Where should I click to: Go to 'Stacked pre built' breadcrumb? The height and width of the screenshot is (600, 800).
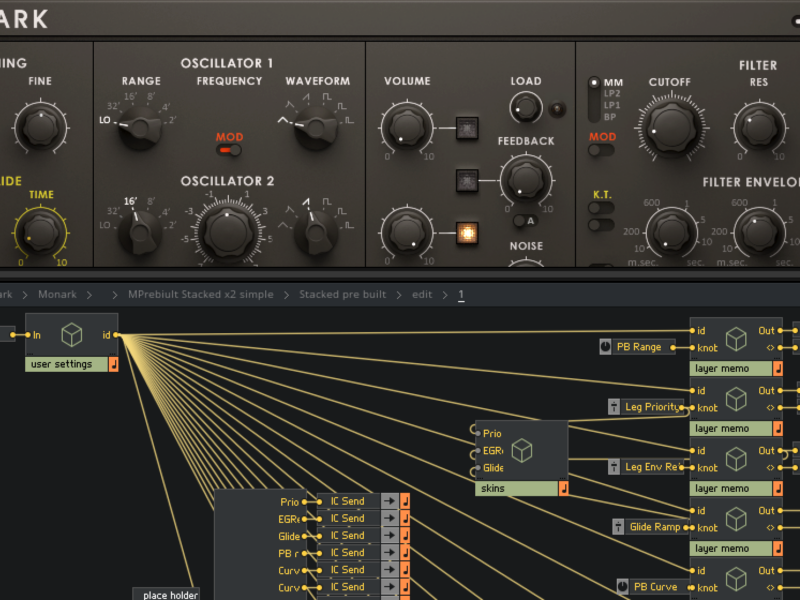[x=340, y=295]
